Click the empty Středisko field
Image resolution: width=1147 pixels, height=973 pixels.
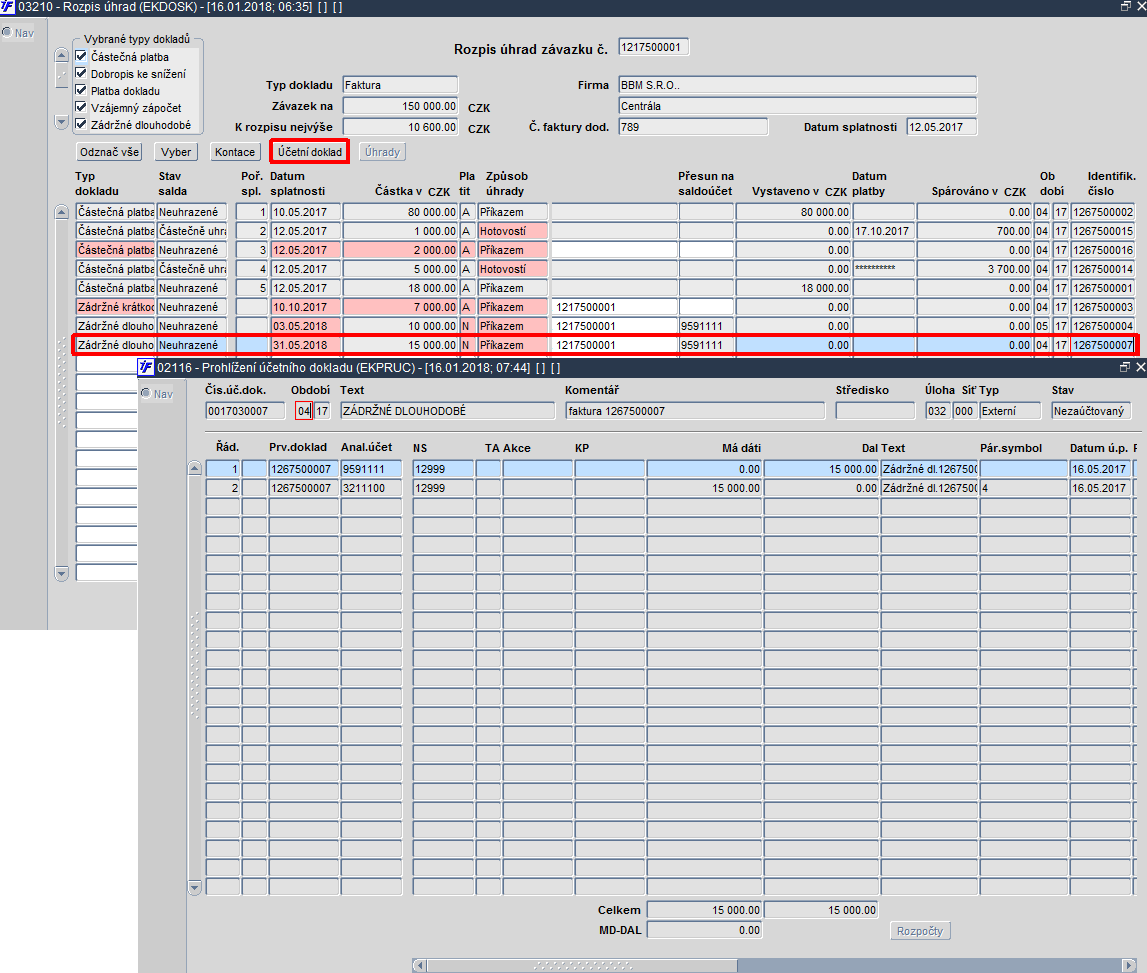(875, 411)
